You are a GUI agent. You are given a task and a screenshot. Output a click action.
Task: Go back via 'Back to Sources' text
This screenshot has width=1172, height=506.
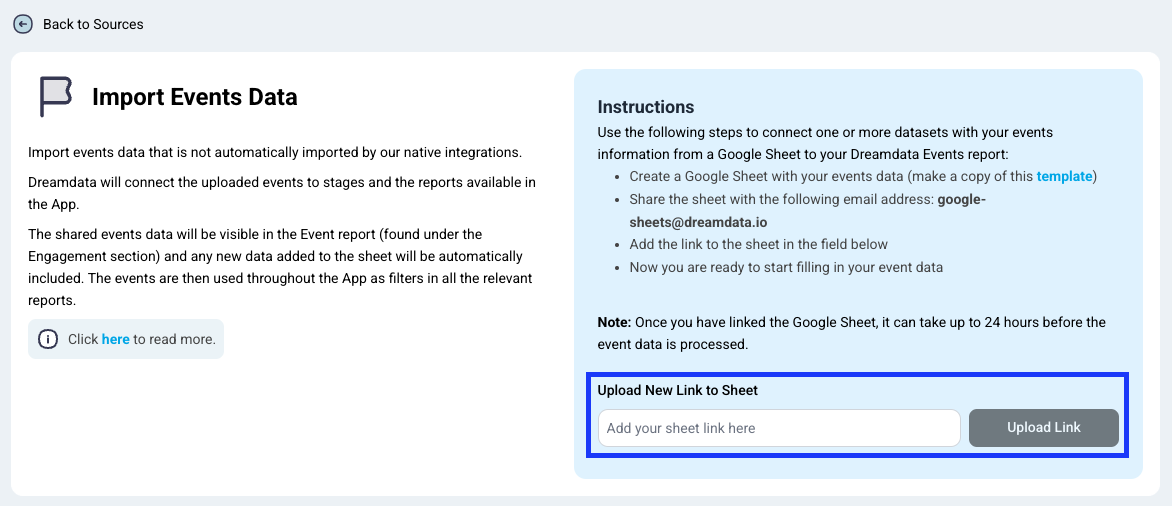click(93, 24)
